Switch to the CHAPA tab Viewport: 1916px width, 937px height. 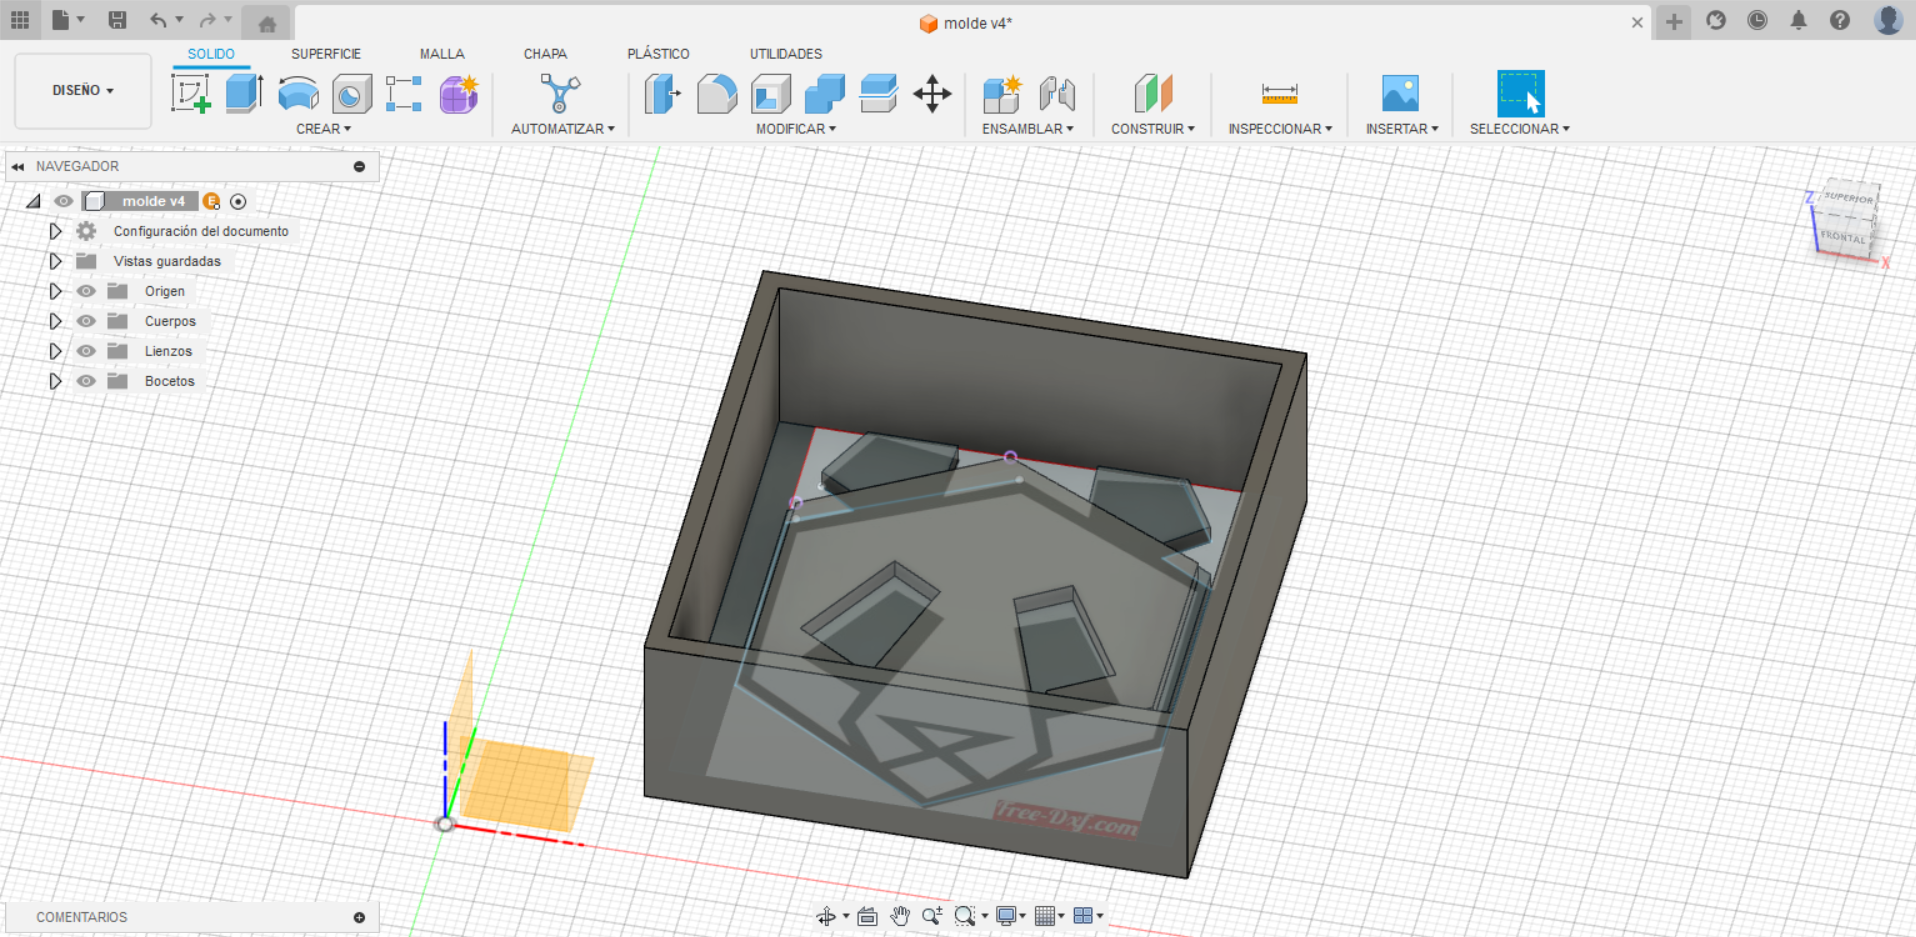[545, 54]
